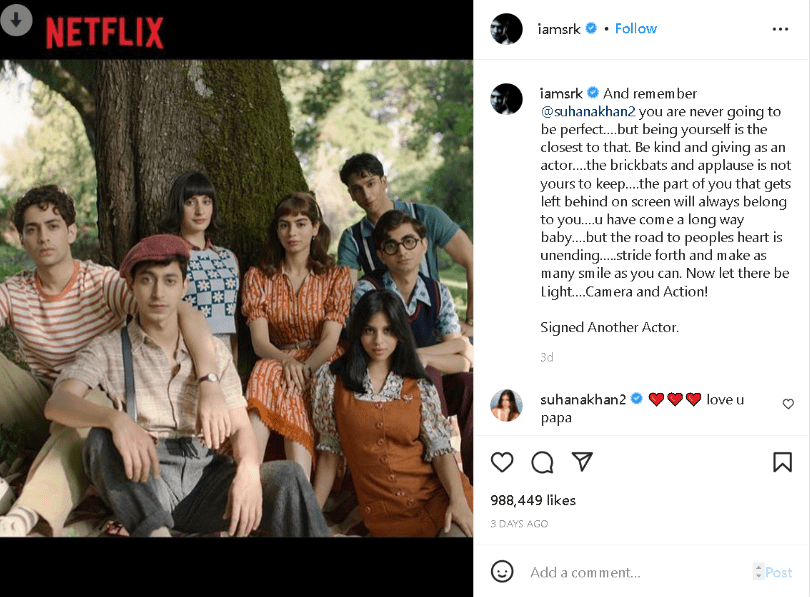Image resolution: width=810 pixels, height=597 pixels.
Task: Follow the iamsrk account
Action: tap(635, 28)
